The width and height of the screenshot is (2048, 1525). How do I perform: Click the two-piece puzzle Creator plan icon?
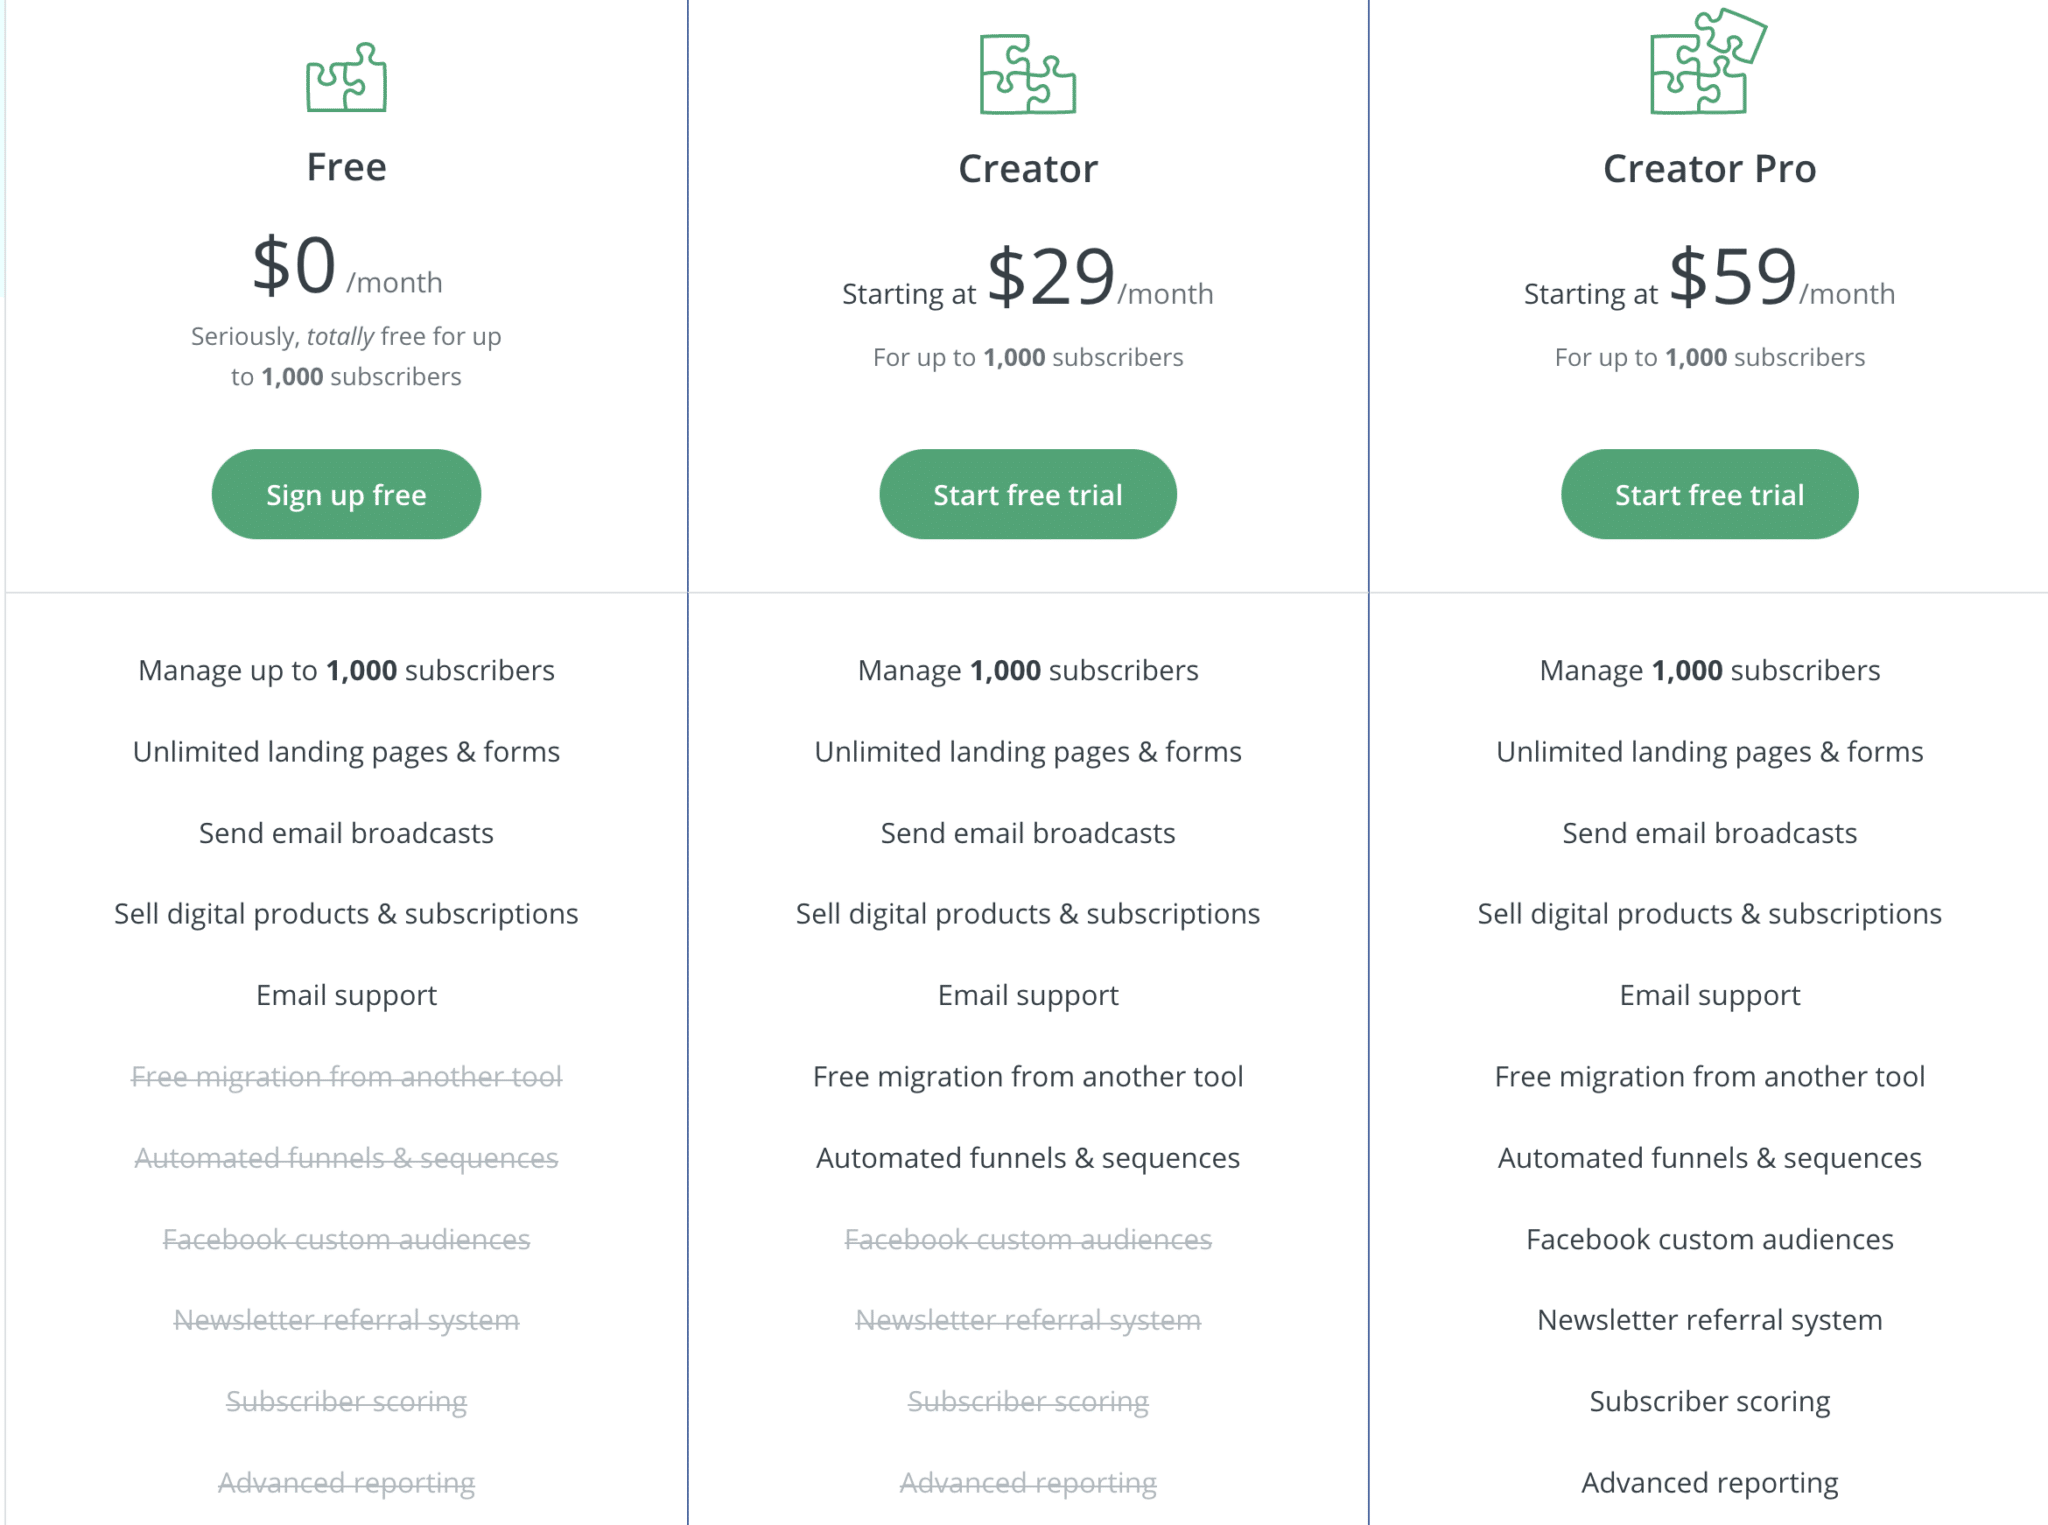tap(1027, 74)
